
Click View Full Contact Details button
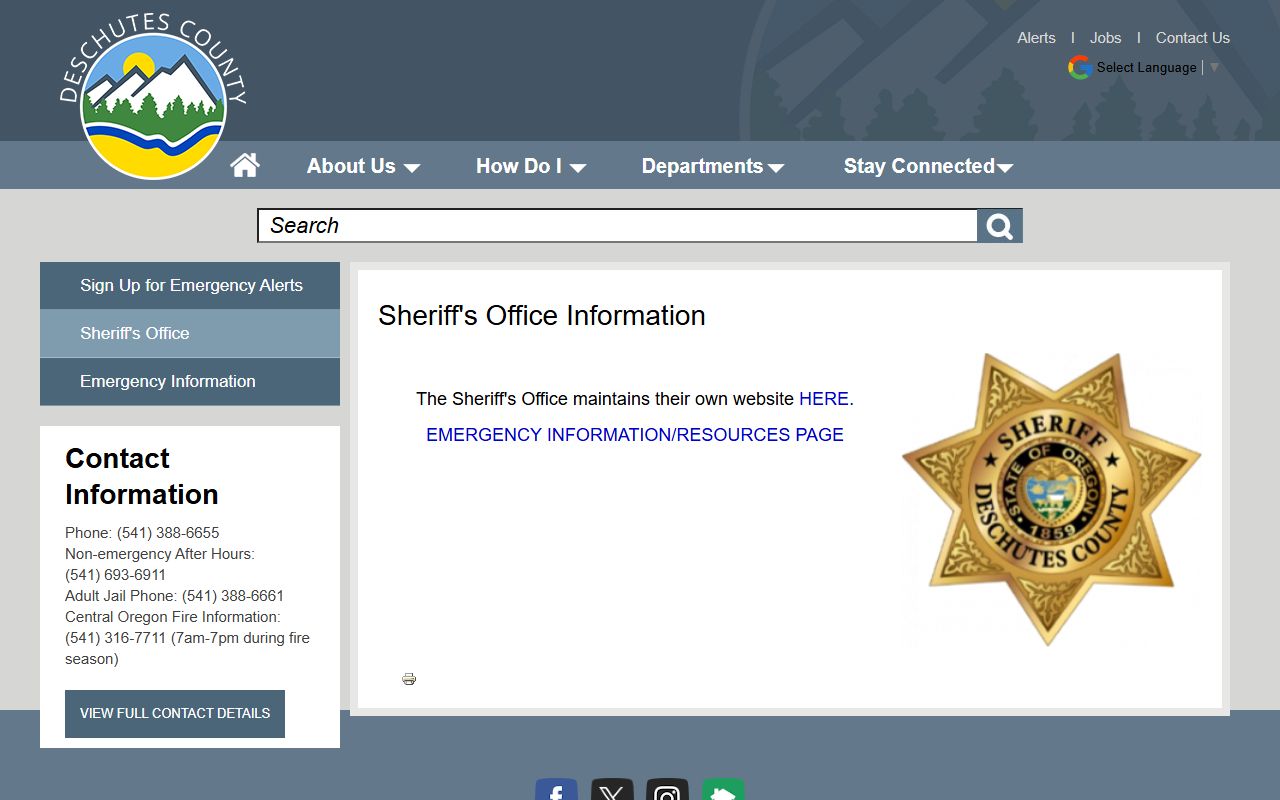[x=175, y=714]
